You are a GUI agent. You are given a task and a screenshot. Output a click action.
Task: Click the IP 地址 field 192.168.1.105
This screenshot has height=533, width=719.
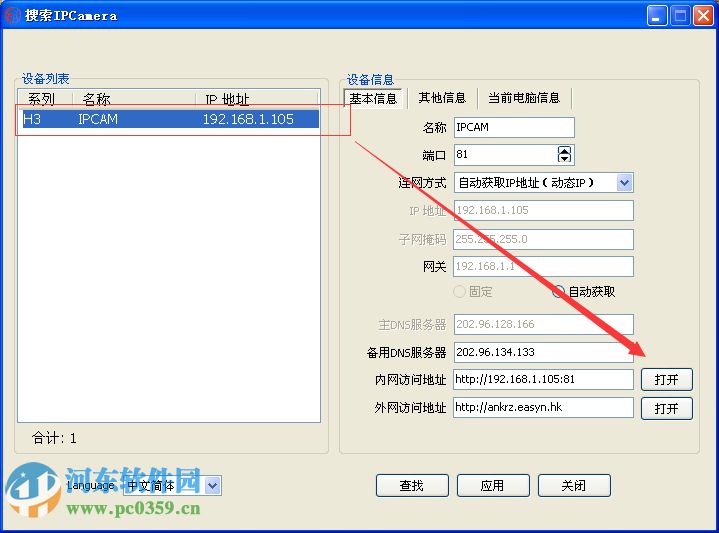[544, 211]
